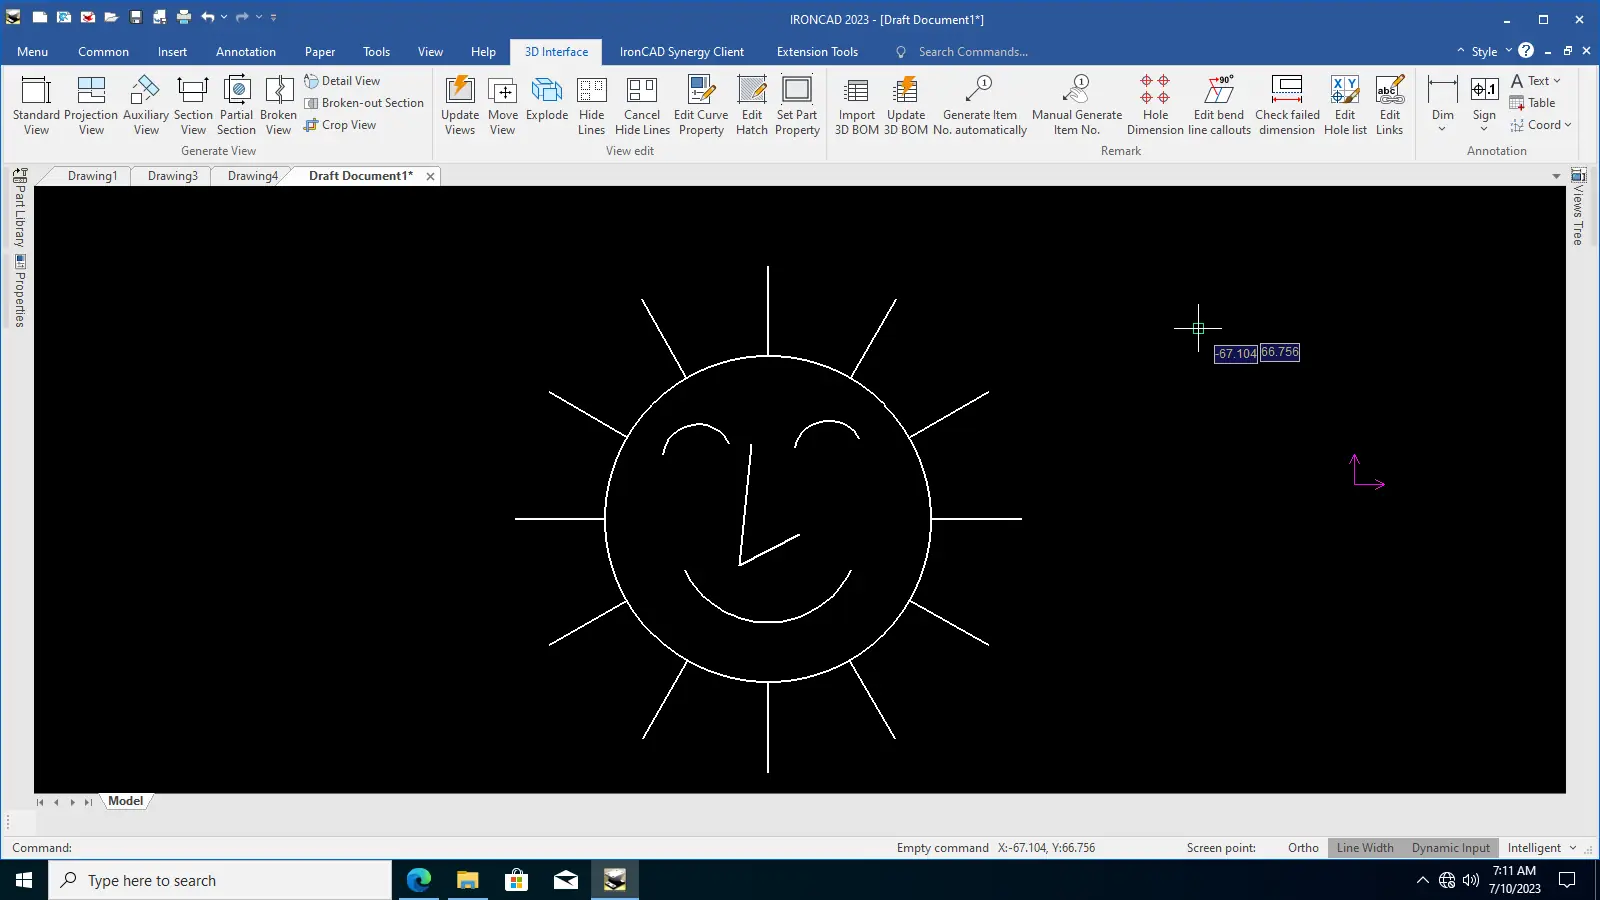Click the Crop View button
This screenshot has width=1600, height=900.
point(340,125)
